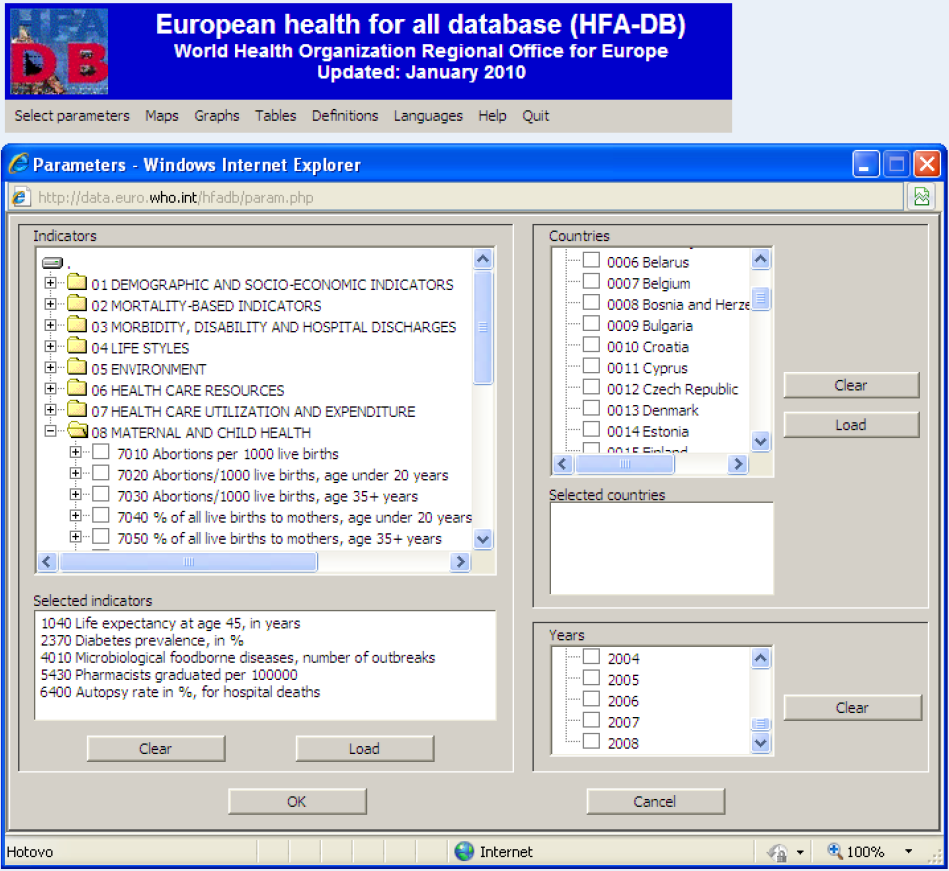Open the Maps menu
Image resolution: width=949 pixels, height=871 pixels.
(162, 116)
